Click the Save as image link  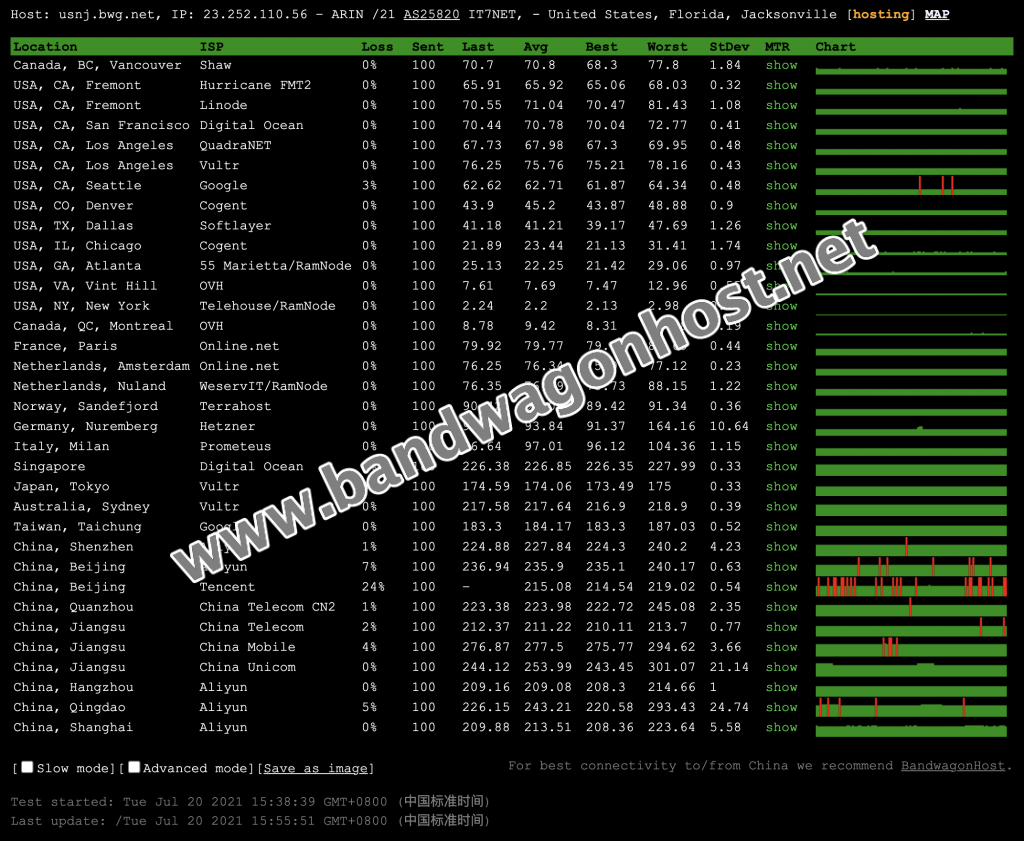click(316, 769)
